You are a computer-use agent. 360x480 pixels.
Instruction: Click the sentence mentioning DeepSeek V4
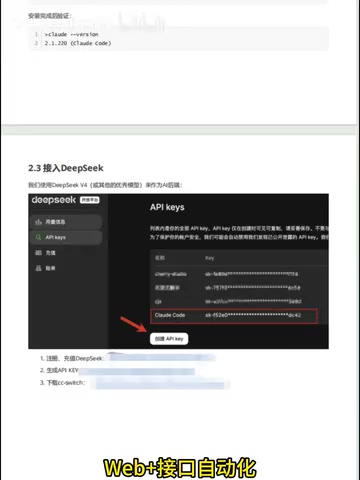pos(105,185)
